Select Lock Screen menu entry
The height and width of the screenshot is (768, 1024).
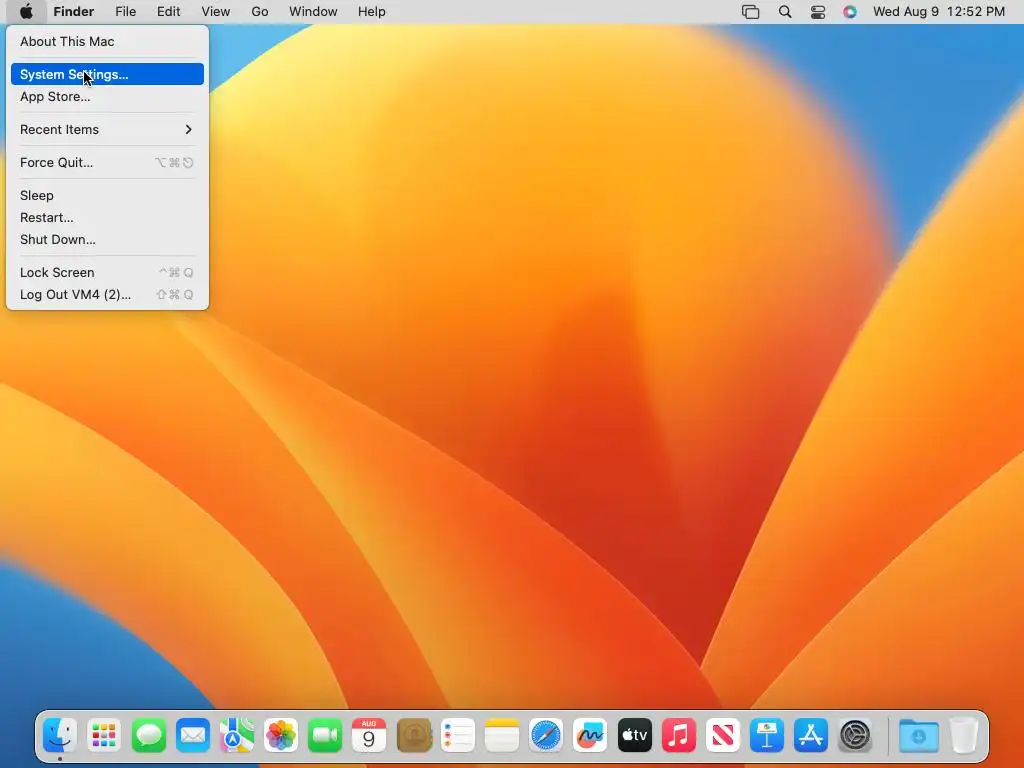[107, 272]
